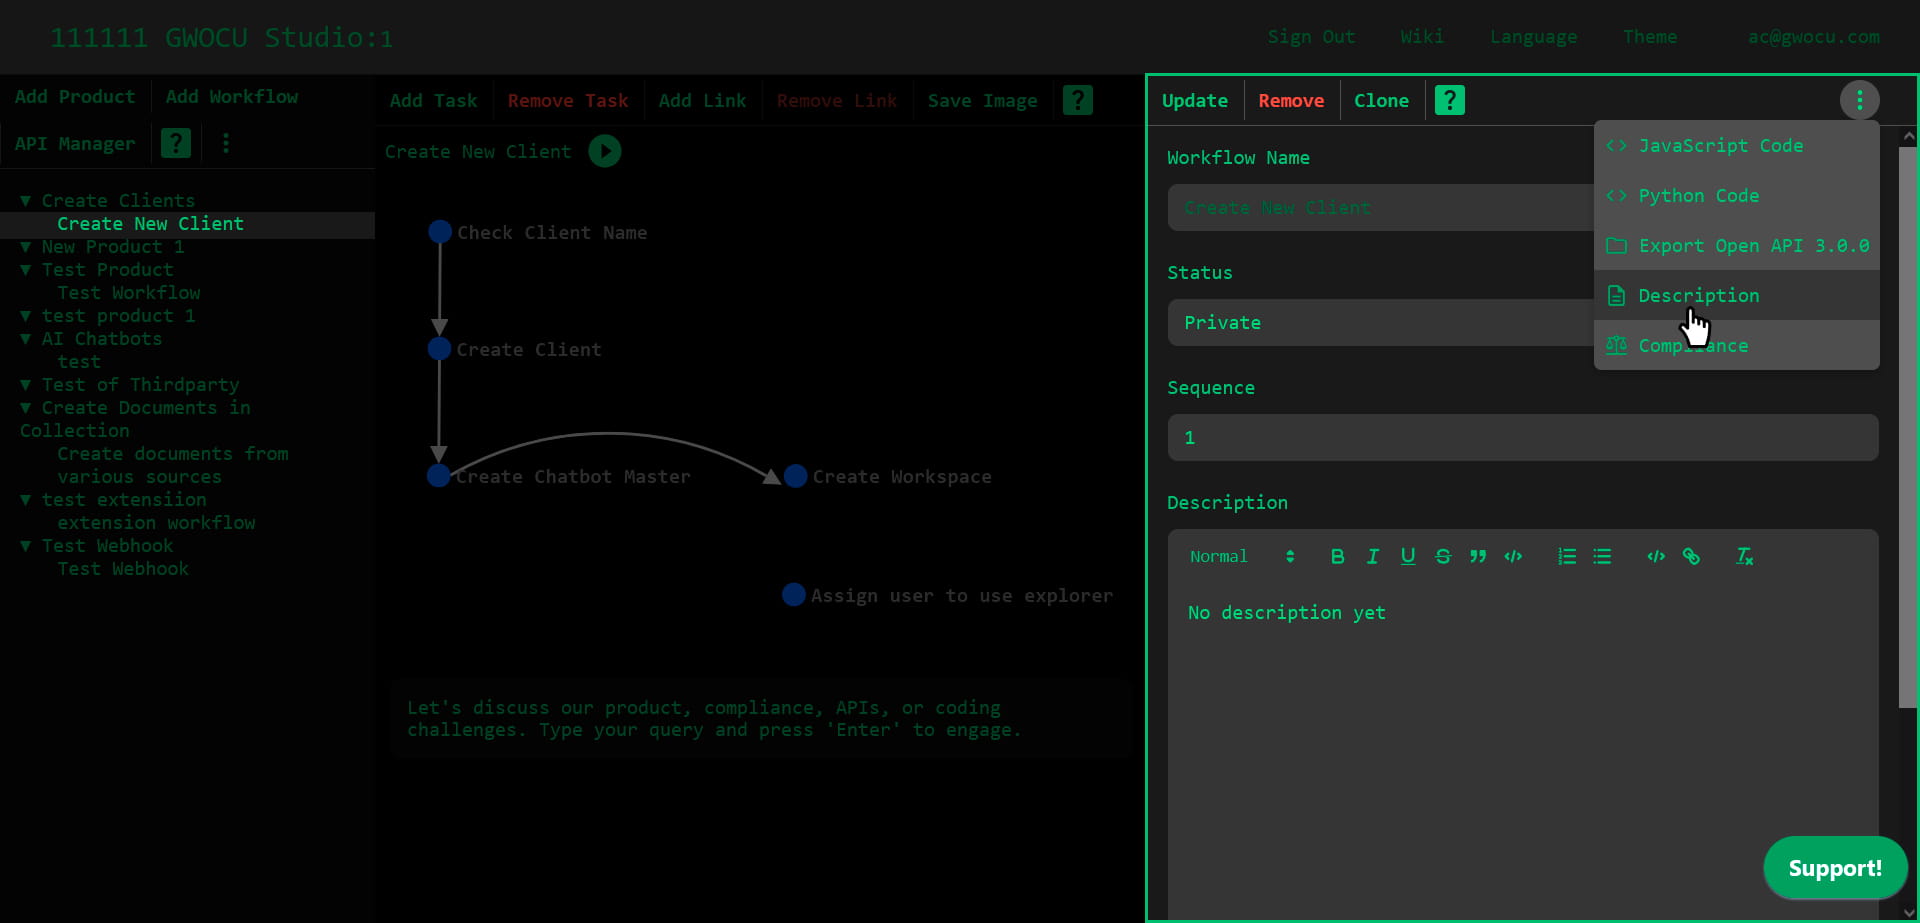Click the red Remove workflow button
The height and width of the screenshot is (923, 1920).
coord(1291,100)
